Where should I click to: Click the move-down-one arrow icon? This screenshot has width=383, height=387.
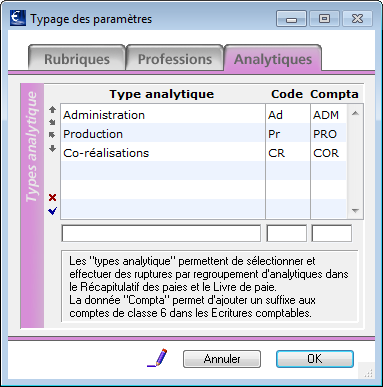[x=52, y=135]
